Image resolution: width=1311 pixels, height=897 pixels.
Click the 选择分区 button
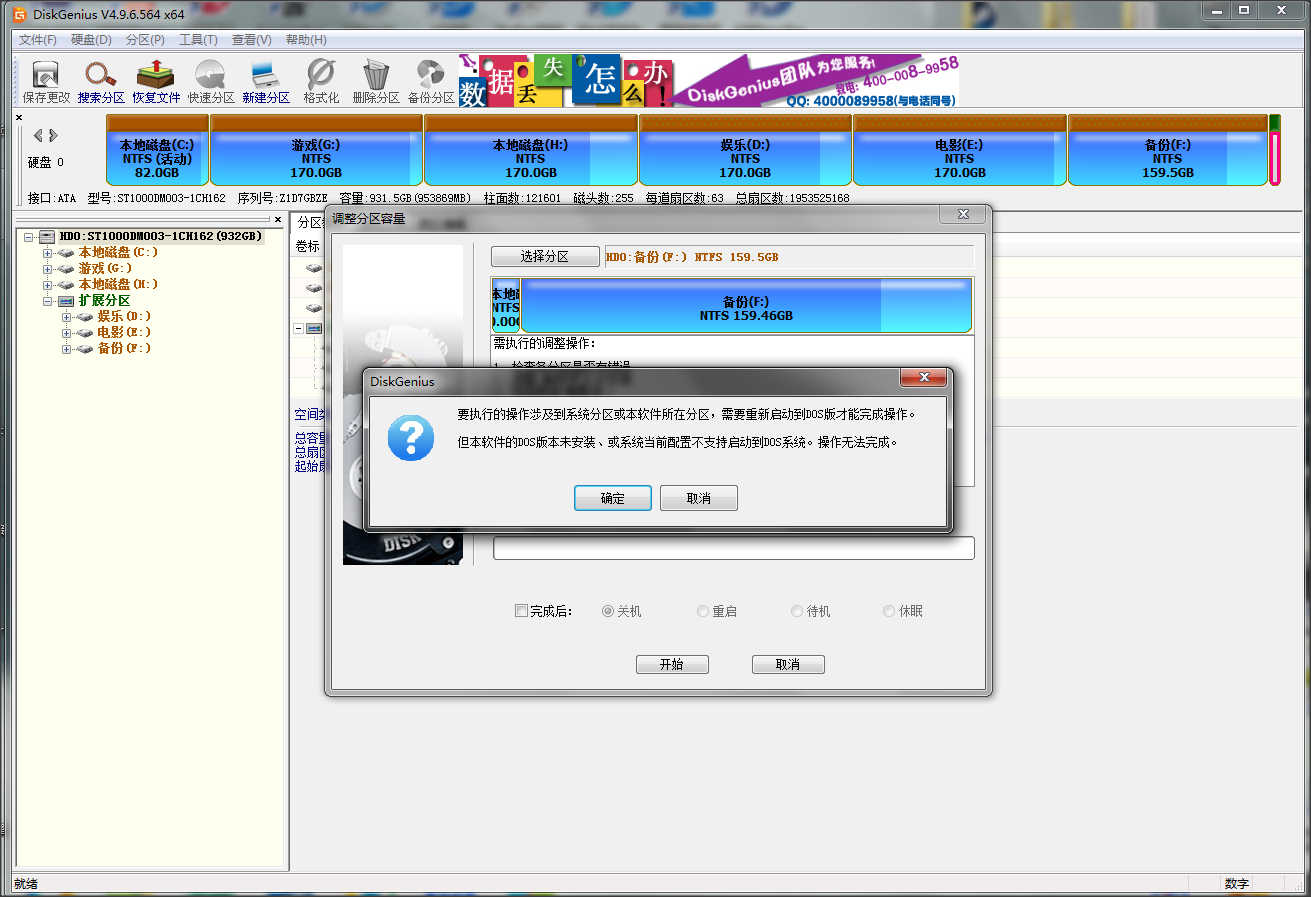[x=545, y=257]
